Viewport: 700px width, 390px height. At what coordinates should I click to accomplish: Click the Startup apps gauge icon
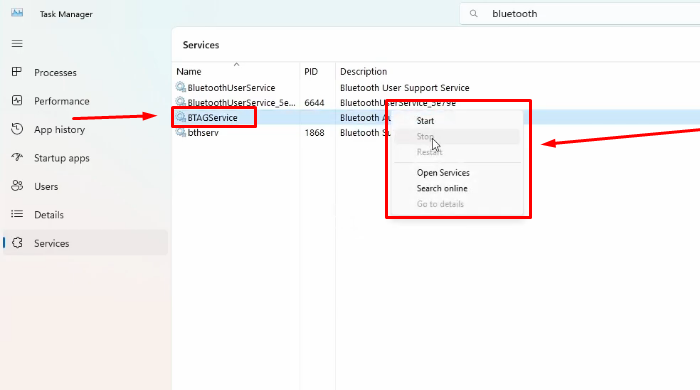(17, 158)
